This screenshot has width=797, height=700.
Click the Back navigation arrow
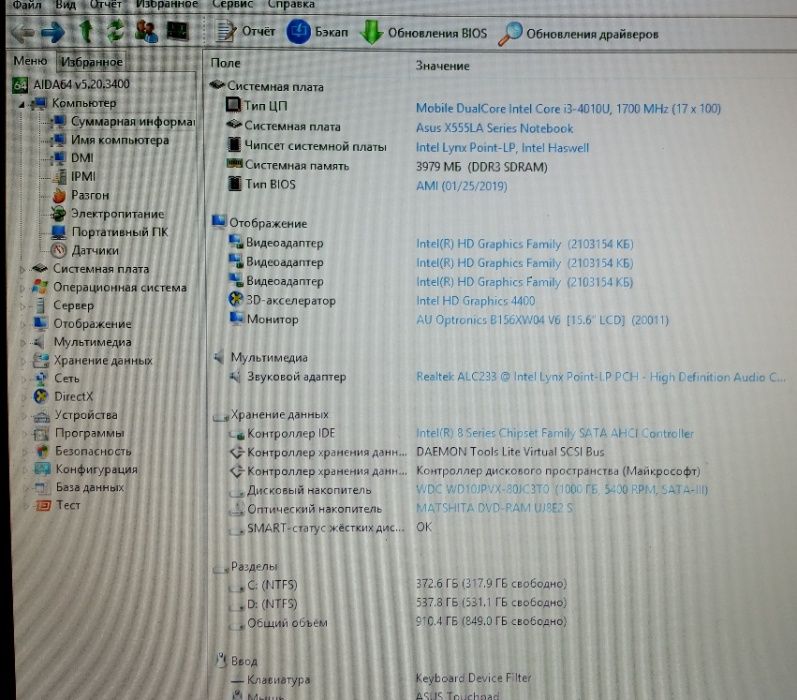click(x=22, y=33)
